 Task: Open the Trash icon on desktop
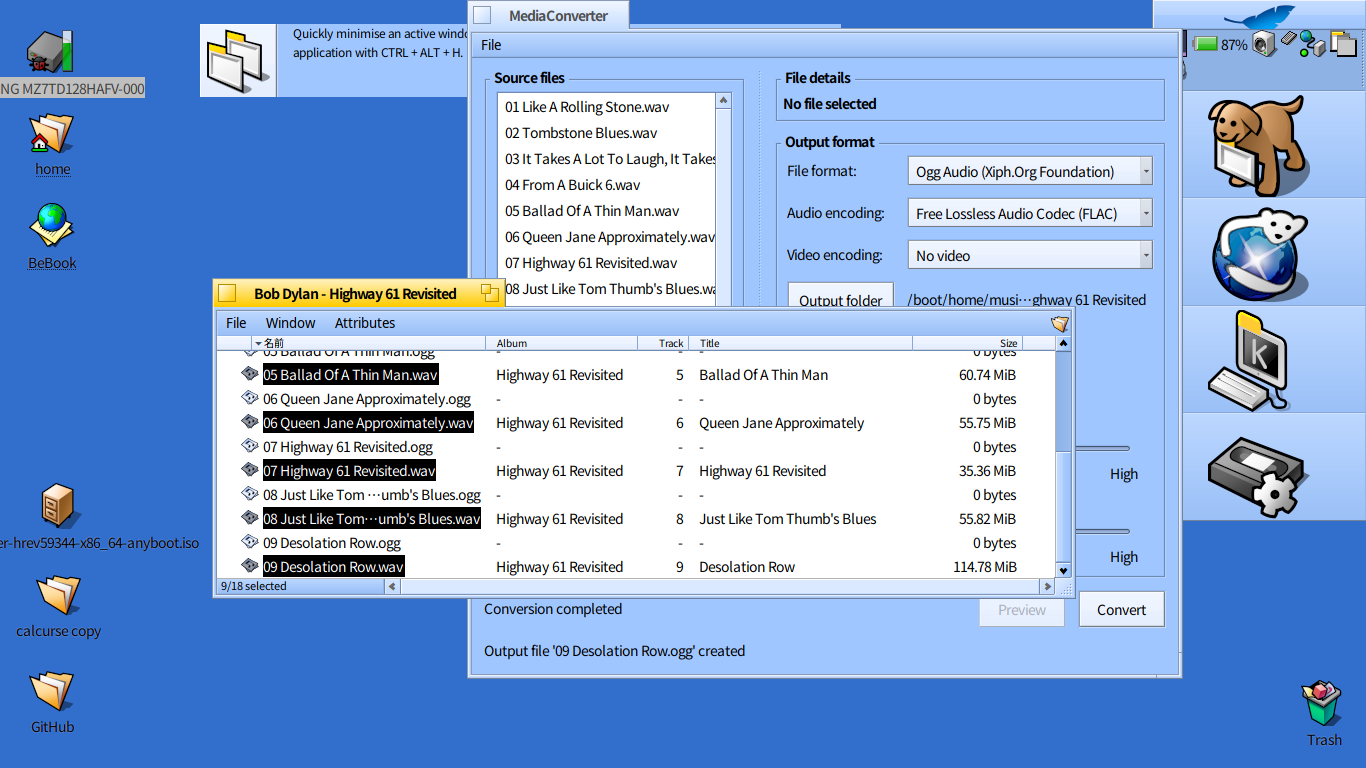point(1323,704)
